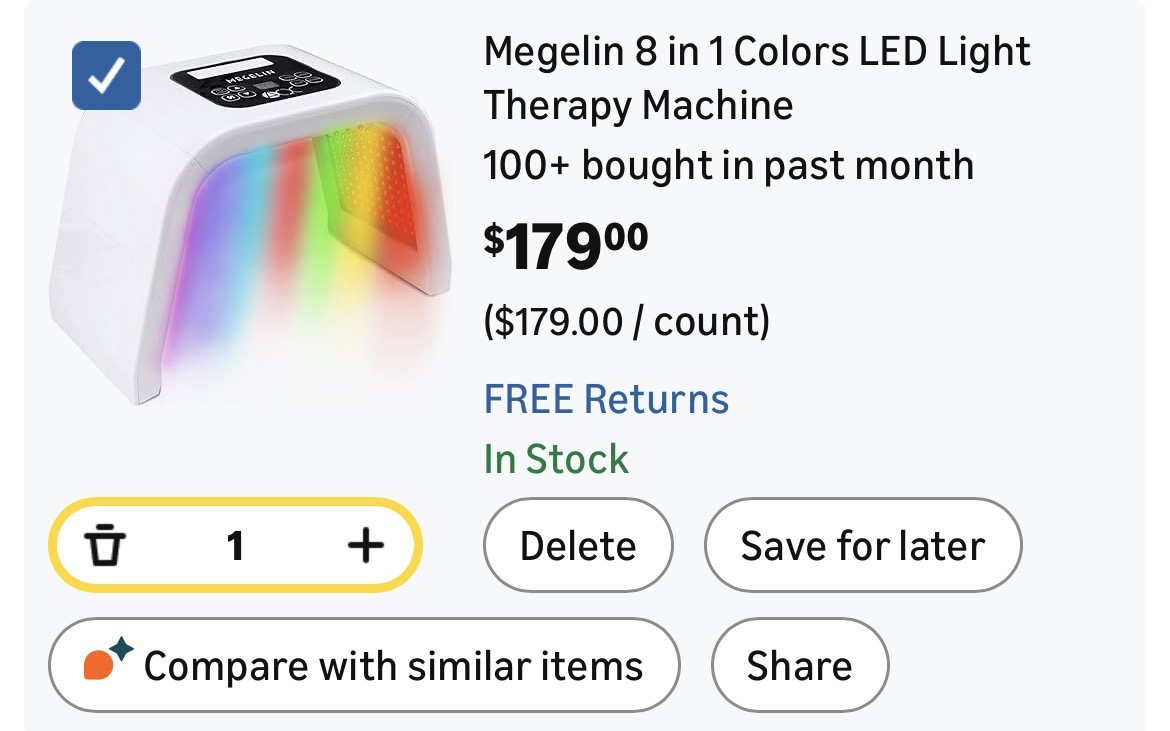Click the ($179.00 / count) unit price
The width and height of the screenshot is (1170, 731).
[626, 322]
